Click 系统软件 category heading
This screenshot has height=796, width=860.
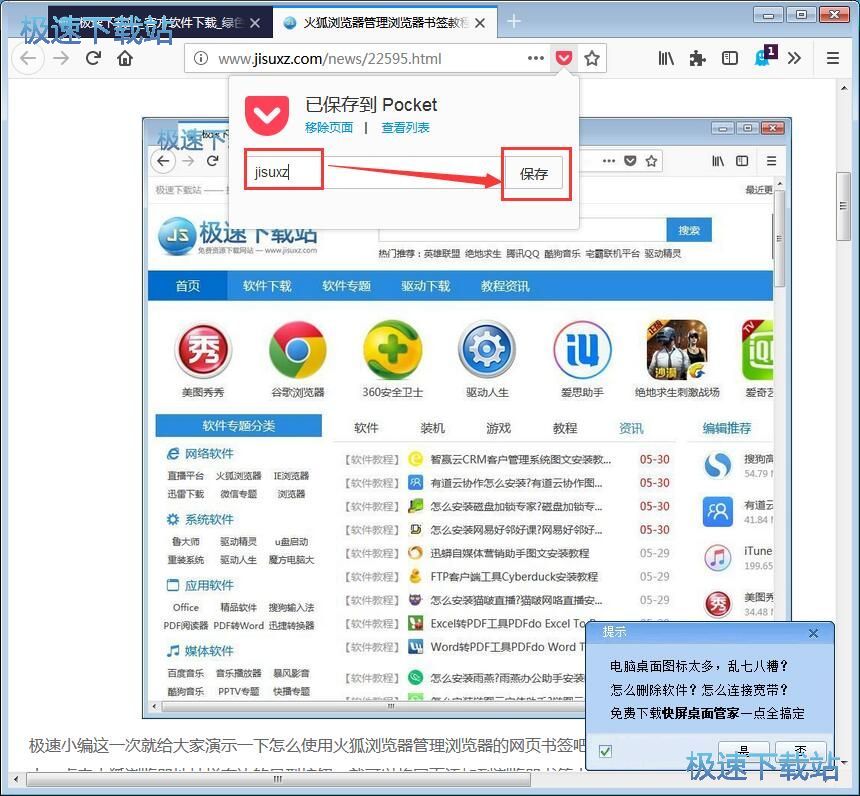point(209,520)
